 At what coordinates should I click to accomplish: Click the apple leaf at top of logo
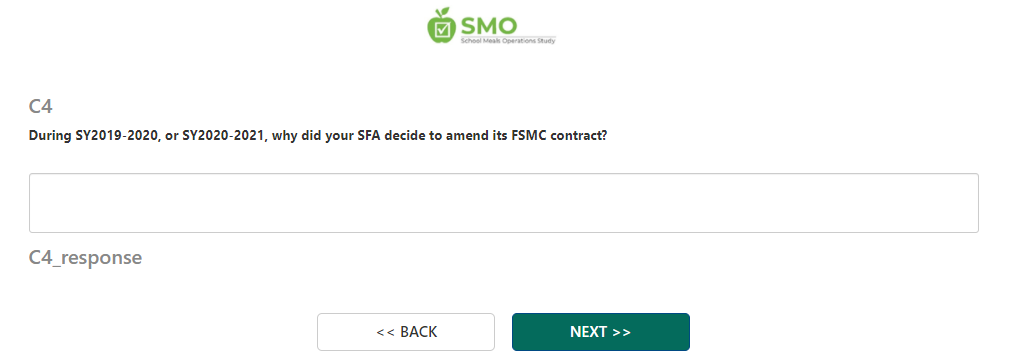pos(446,12)
